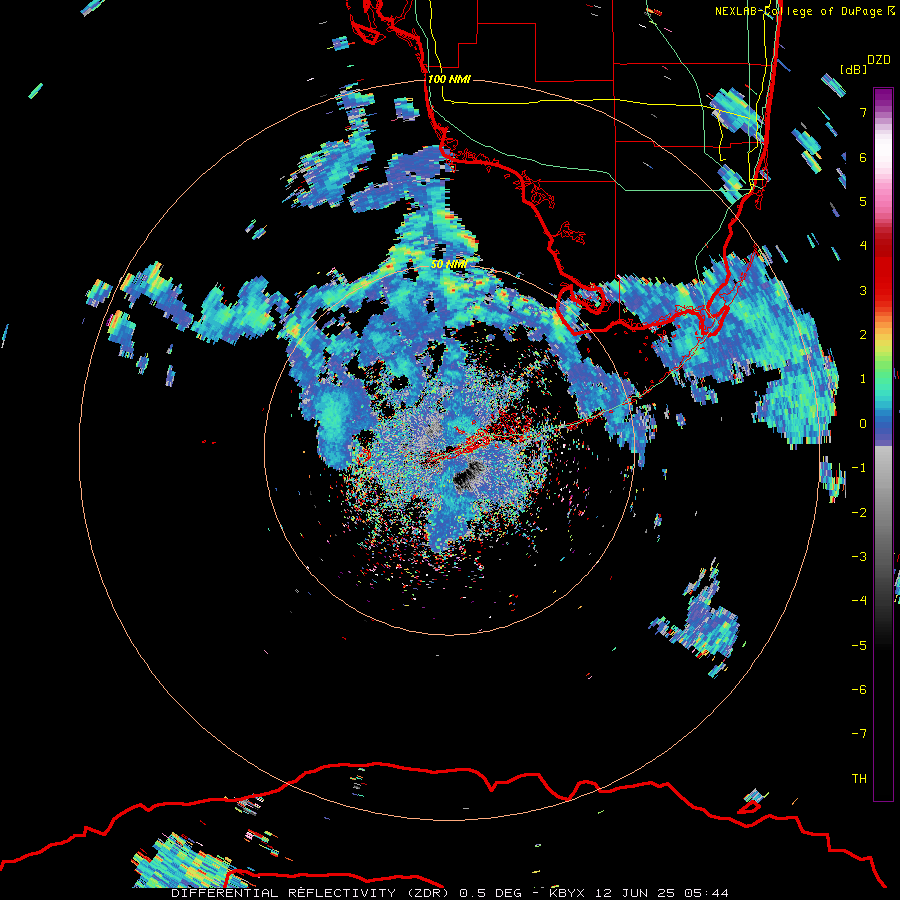Click the 7 value on the color scale
Image resolution: width=900 pixels, height=900 pixels.
tap(863, 112)
